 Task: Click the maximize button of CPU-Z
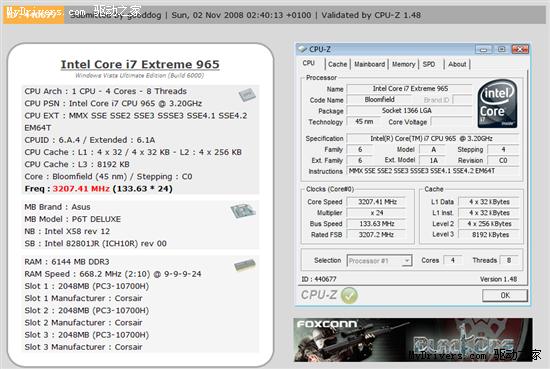coord(502,49)
